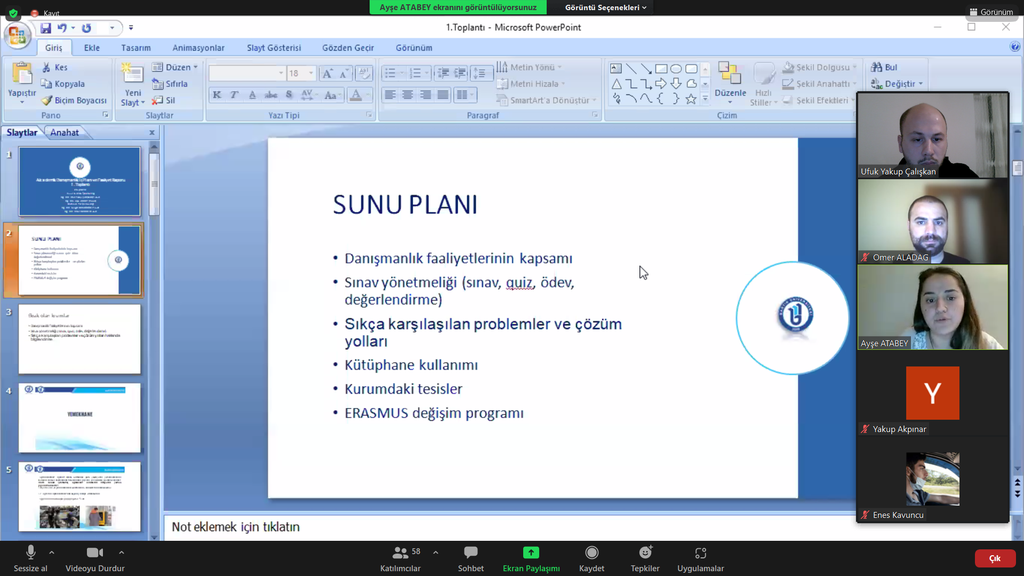
Task: Save the presentation using the floppy icon
Action: 45,28
